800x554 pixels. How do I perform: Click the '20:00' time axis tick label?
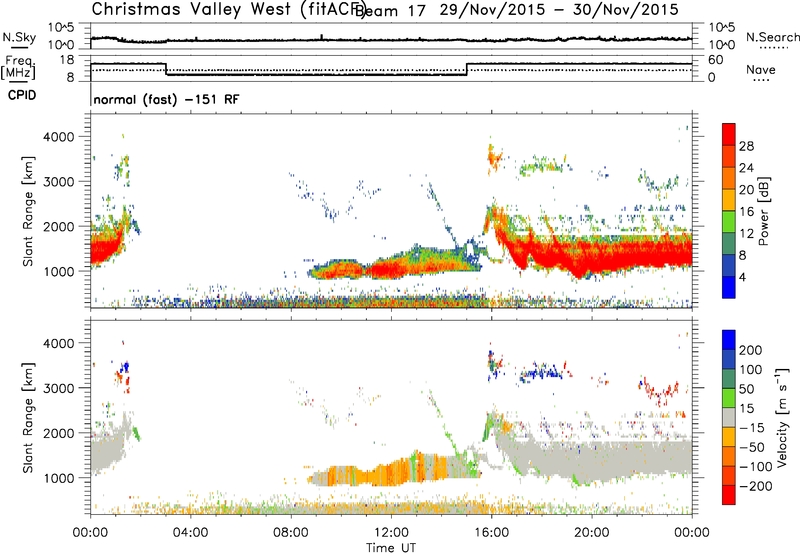pos(591,533)
